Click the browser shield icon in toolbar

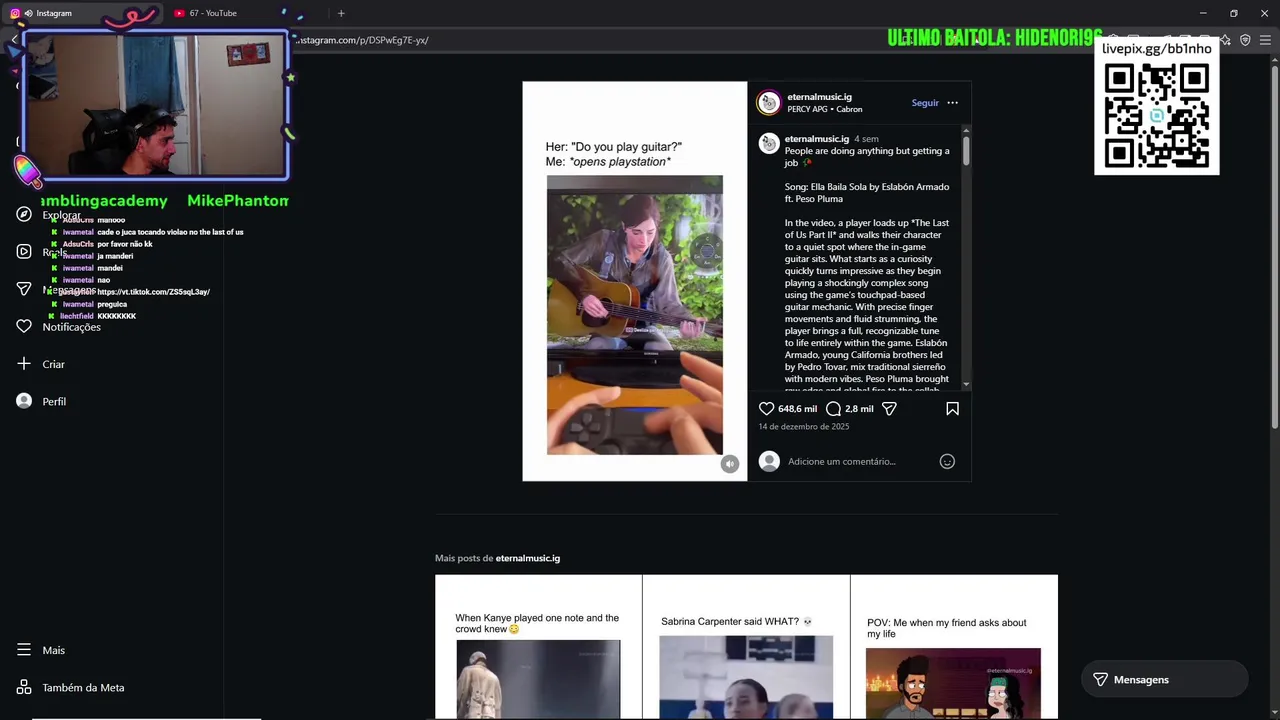[x=1245, y=40]
